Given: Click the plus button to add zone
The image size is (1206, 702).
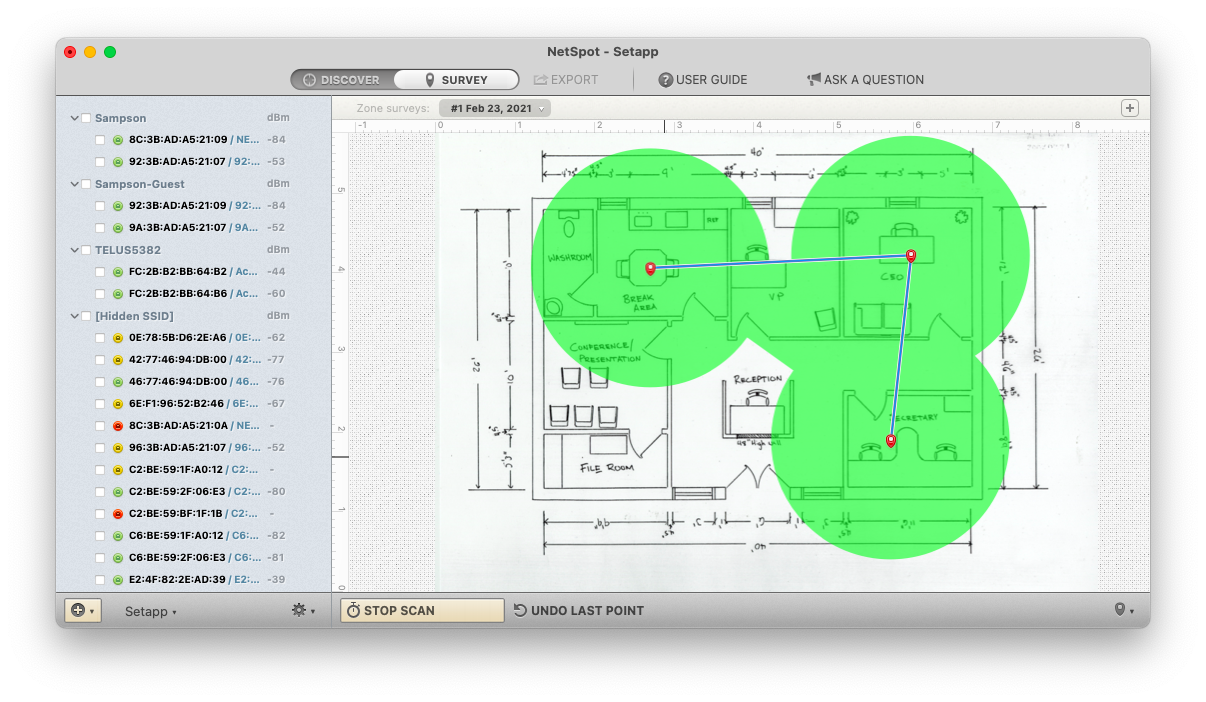Looking at the screenshot, I should tap(1130, 108).
